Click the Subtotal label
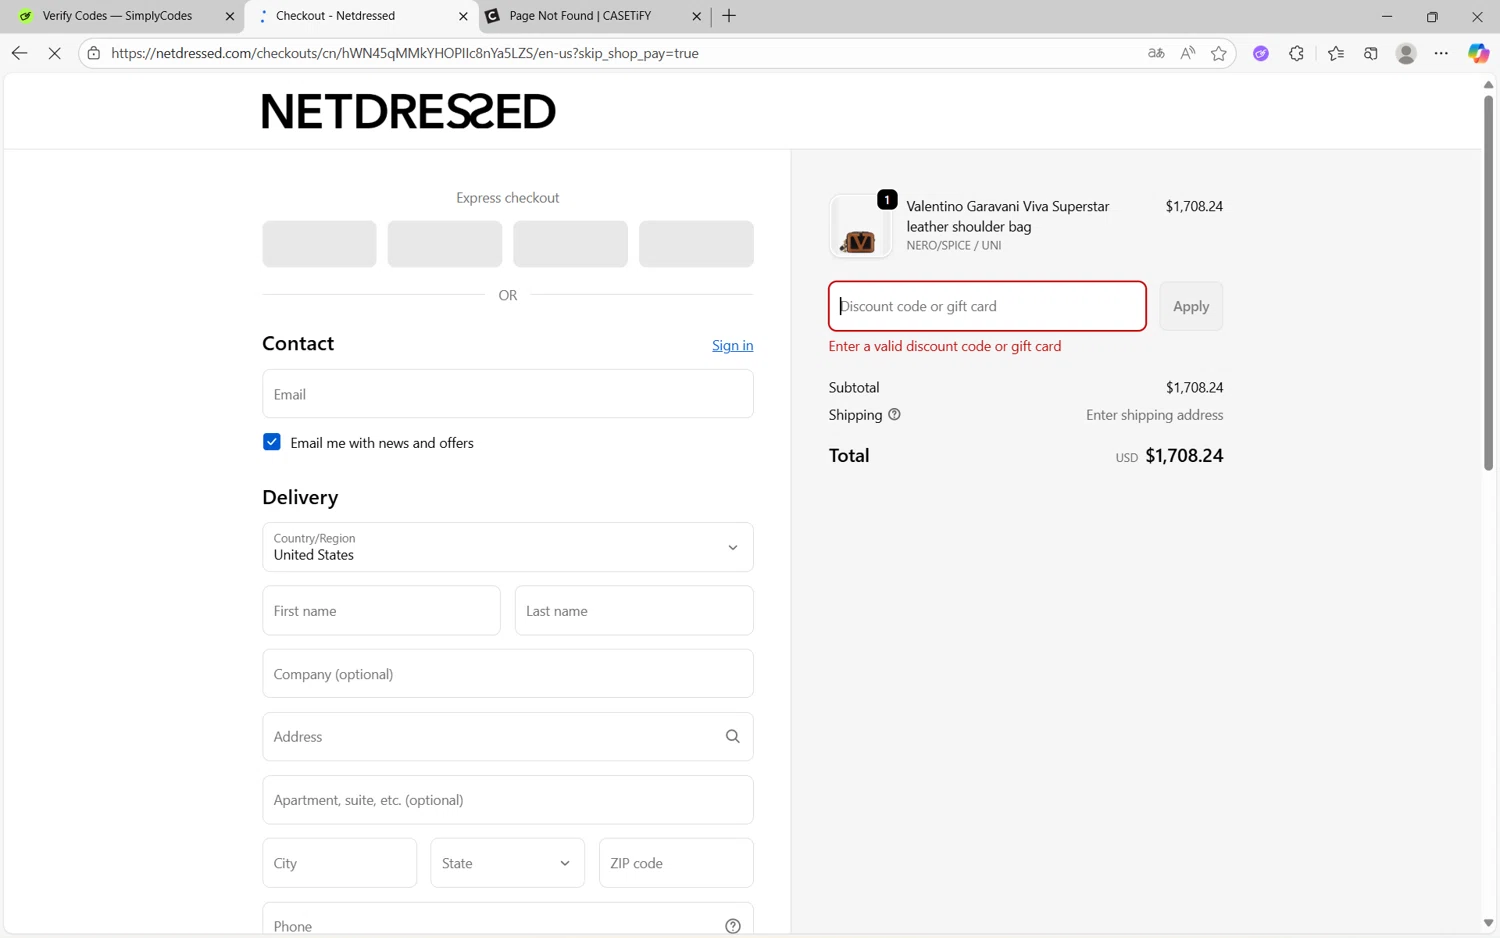The image size is (1500, 938). [x=854, y=387]
